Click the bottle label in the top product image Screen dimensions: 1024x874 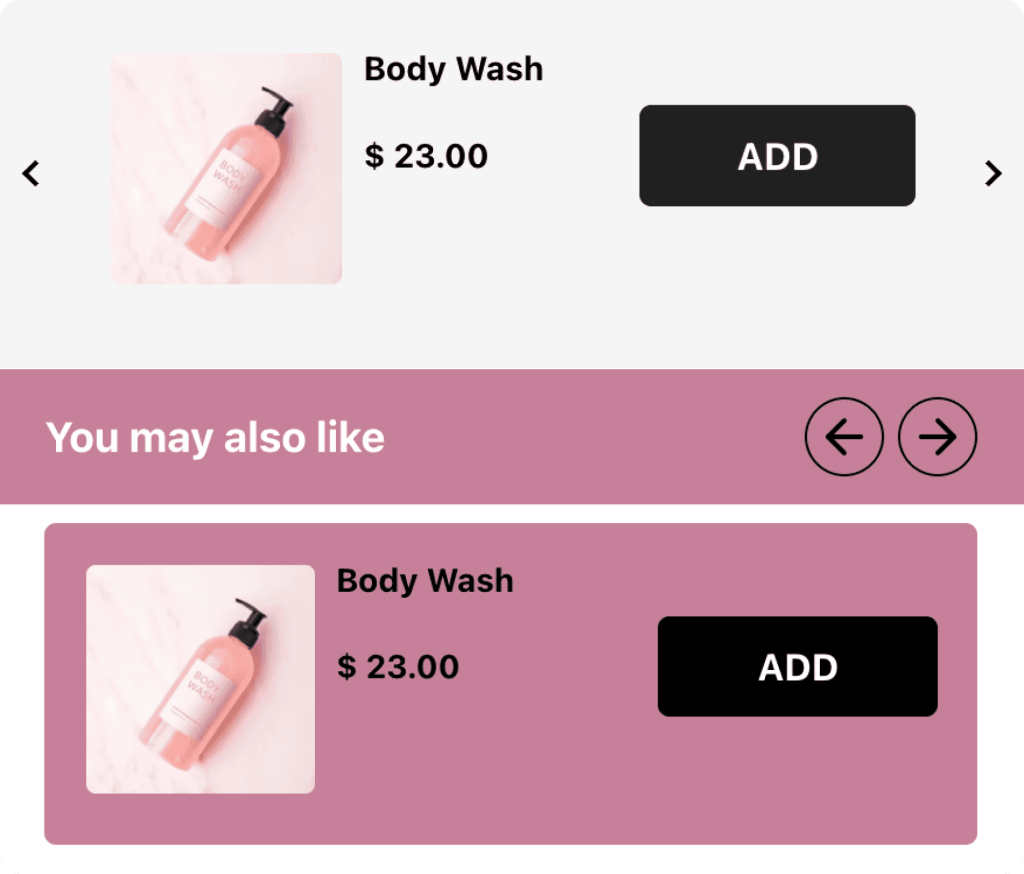(236, 178)
